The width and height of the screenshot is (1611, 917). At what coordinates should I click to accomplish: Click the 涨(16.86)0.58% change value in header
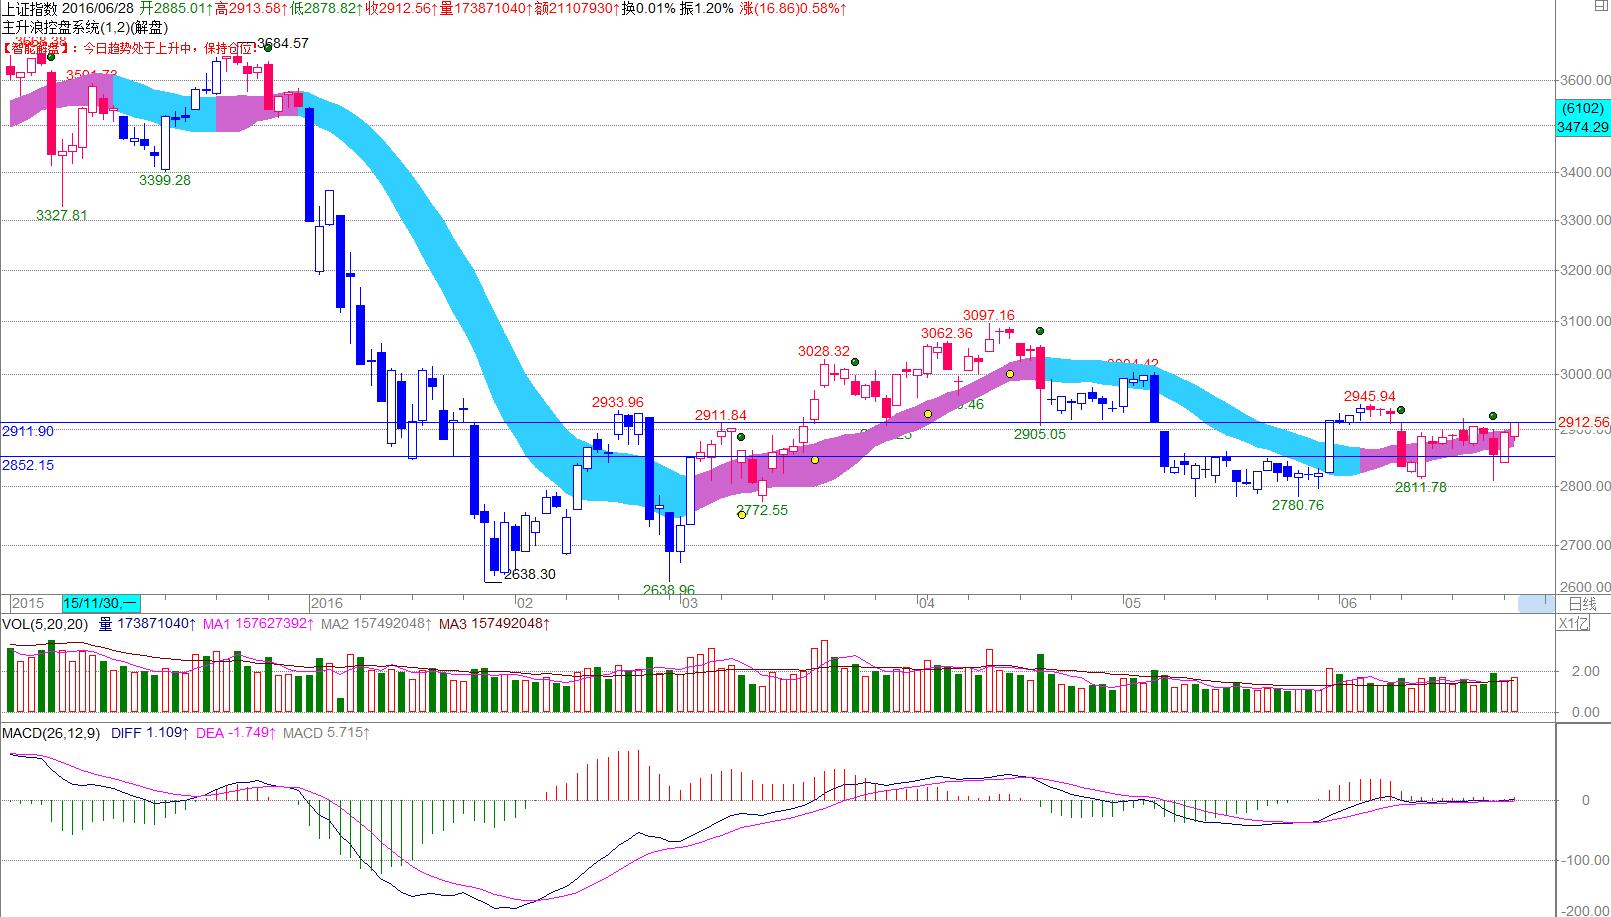click(794, 8)
